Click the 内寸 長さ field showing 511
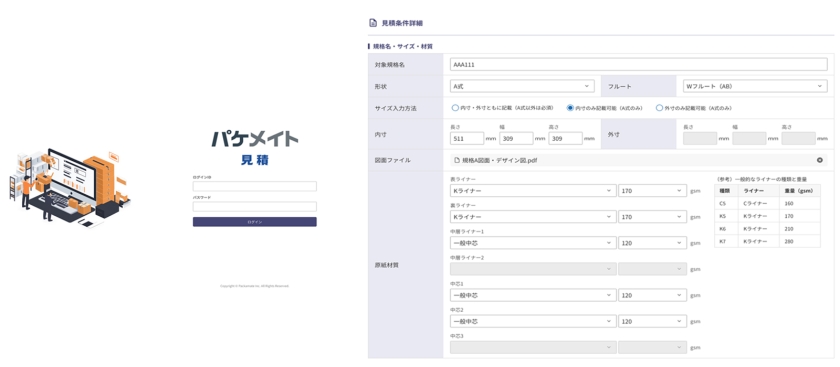 467,138
